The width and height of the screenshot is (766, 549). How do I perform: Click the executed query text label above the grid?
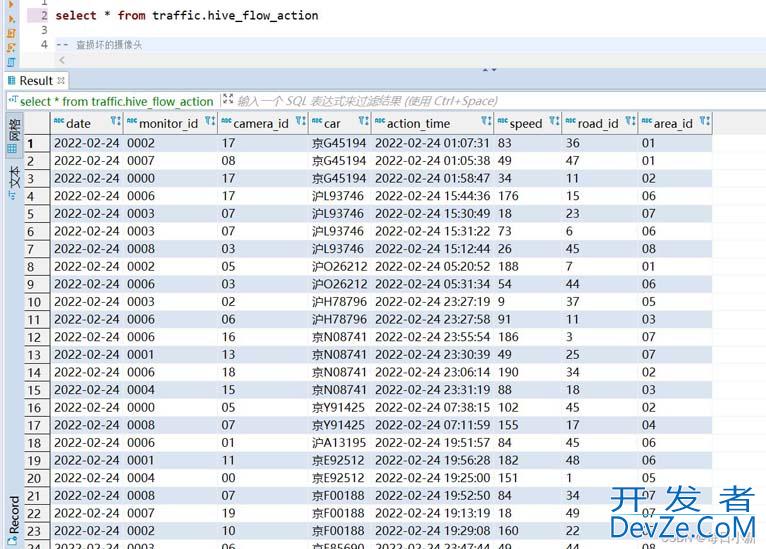[116, 100]
